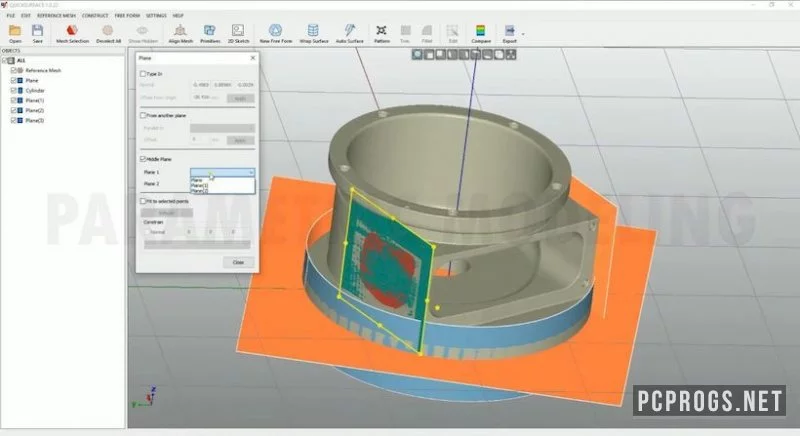The image size is (800, 436).
Task: Toggle the Plane(3) object checkbox
Action: point(14,120)
